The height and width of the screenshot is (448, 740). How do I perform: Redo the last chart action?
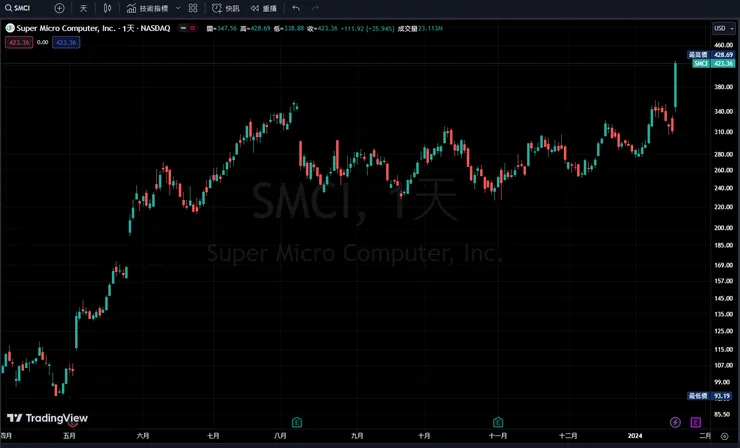click(x=315, y=8)
